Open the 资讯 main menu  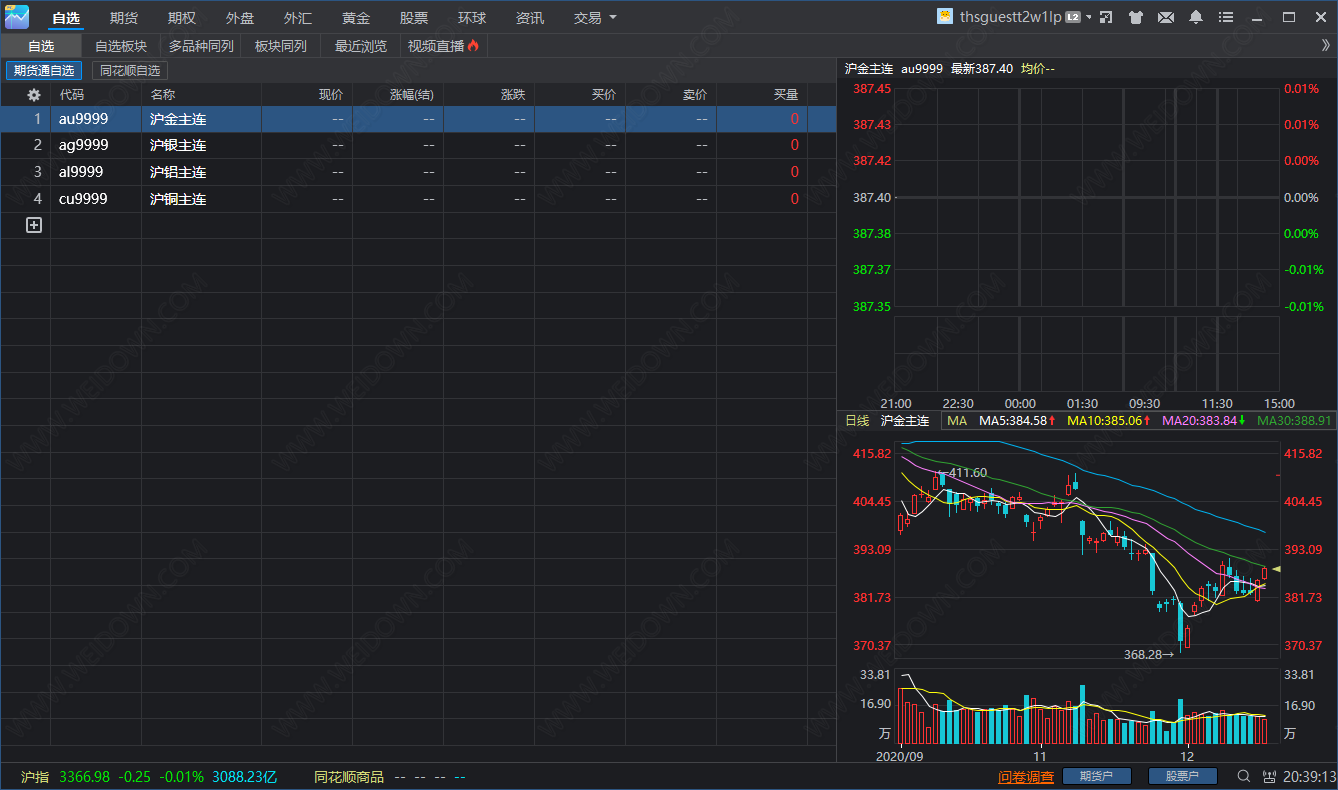click(x=530, y=18)
